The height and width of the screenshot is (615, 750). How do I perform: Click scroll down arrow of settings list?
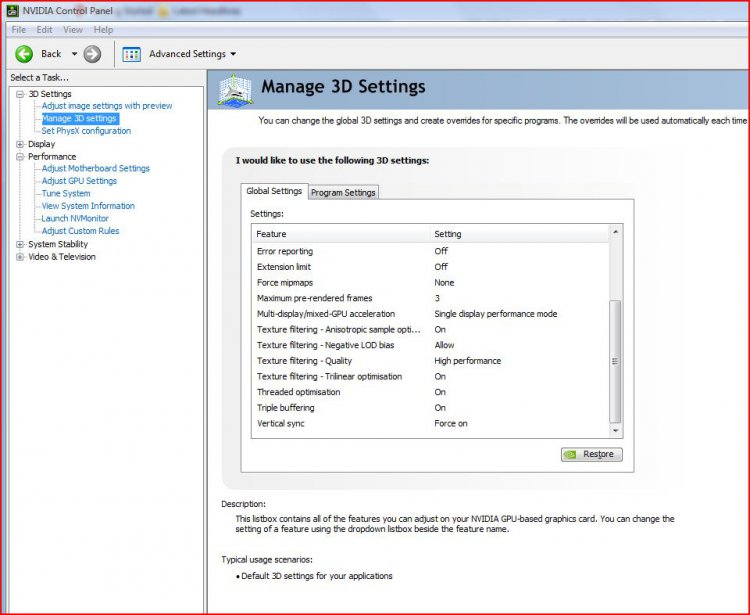click(x=616, y=430)
